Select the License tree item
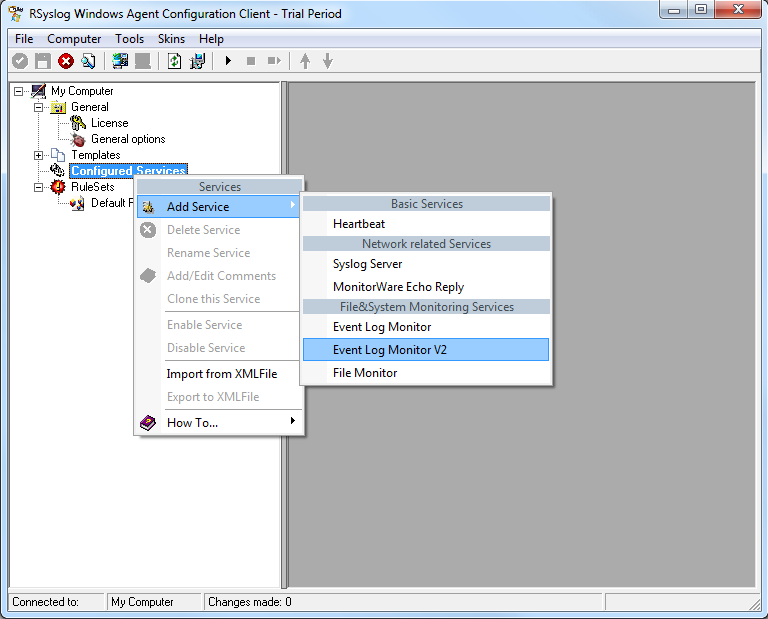768x619 pixels. coord(110,123)
